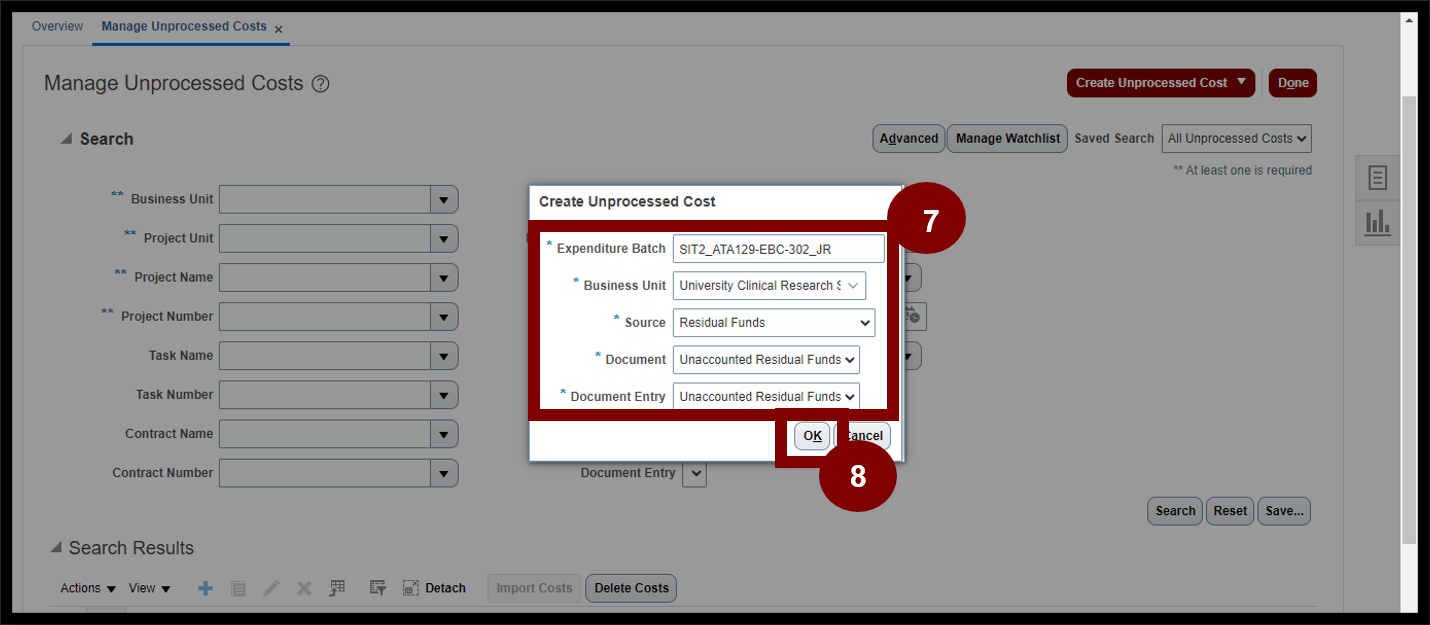Open the bar chart icon on right sidebar

pos(1378,222)
